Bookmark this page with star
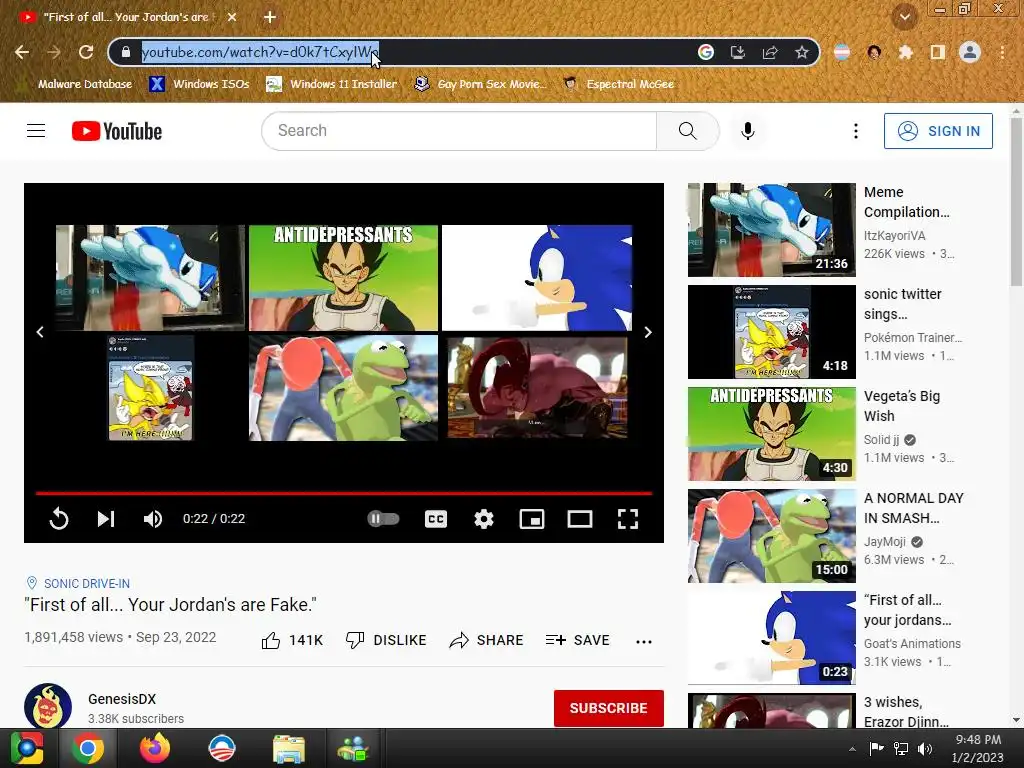The width and height of the screenshot is (1024, 768). tap(802, 52)
